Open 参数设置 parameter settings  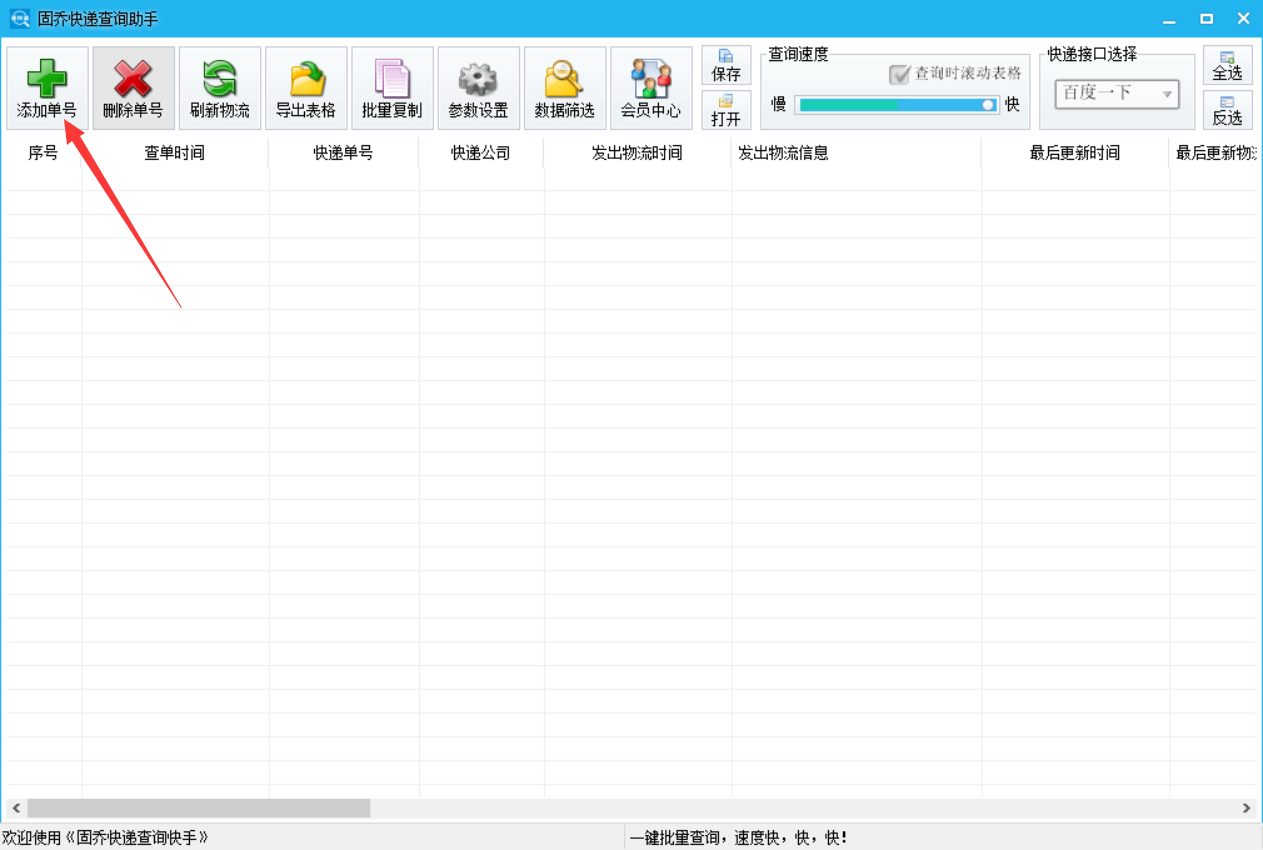point(478,87)
